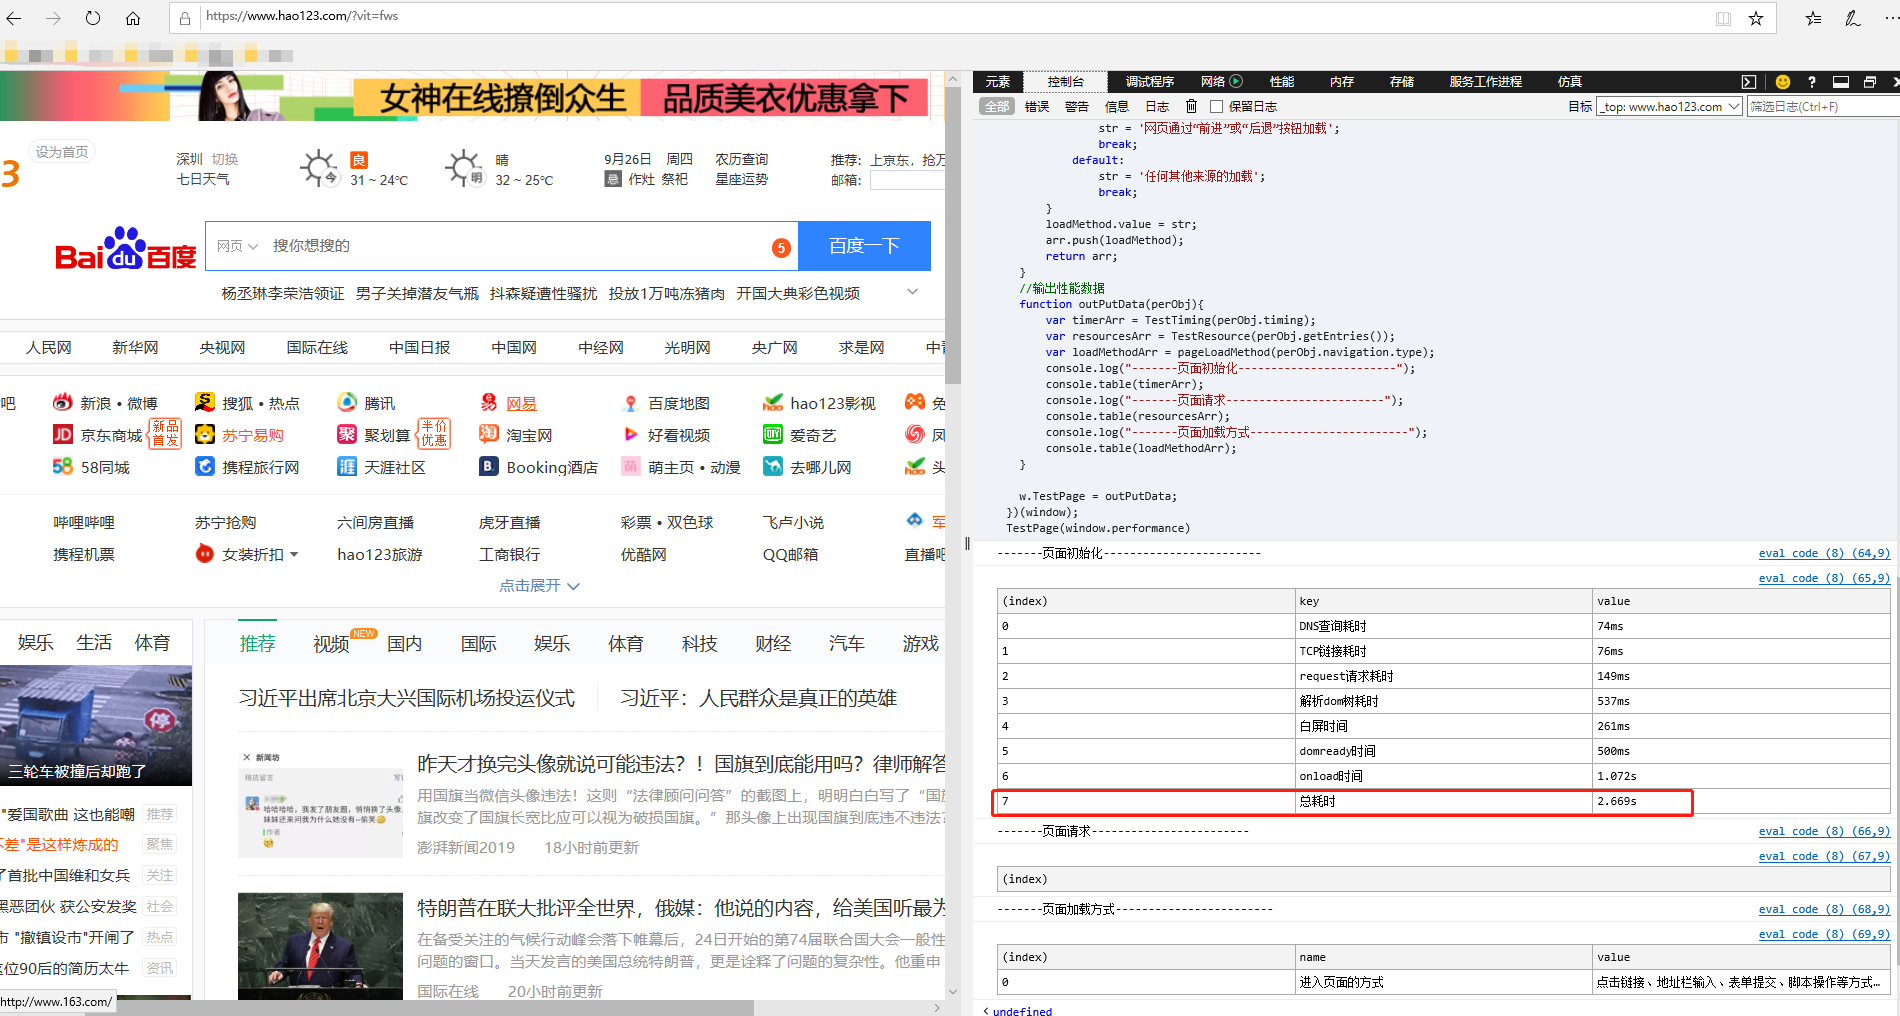1900x1016 pixels.
Task: Filter console to 错误 only
Action: [1037, 106]
